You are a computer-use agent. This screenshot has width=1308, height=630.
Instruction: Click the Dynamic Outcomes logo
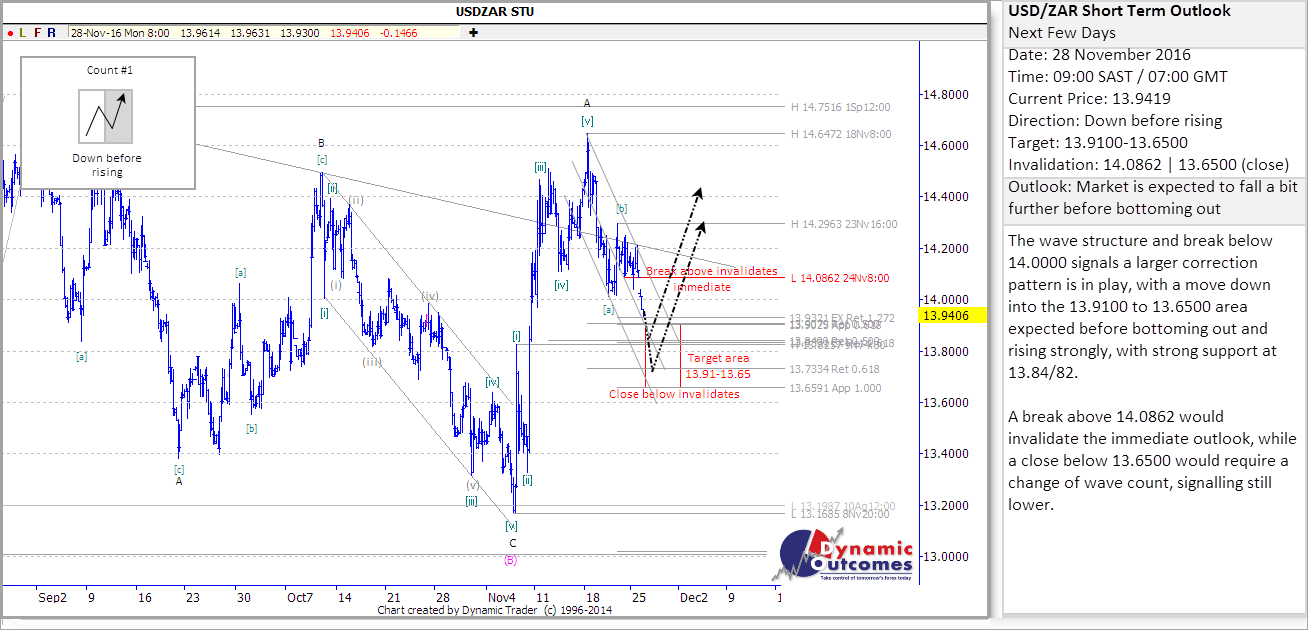pyautogui.click(x=846, y=555)
